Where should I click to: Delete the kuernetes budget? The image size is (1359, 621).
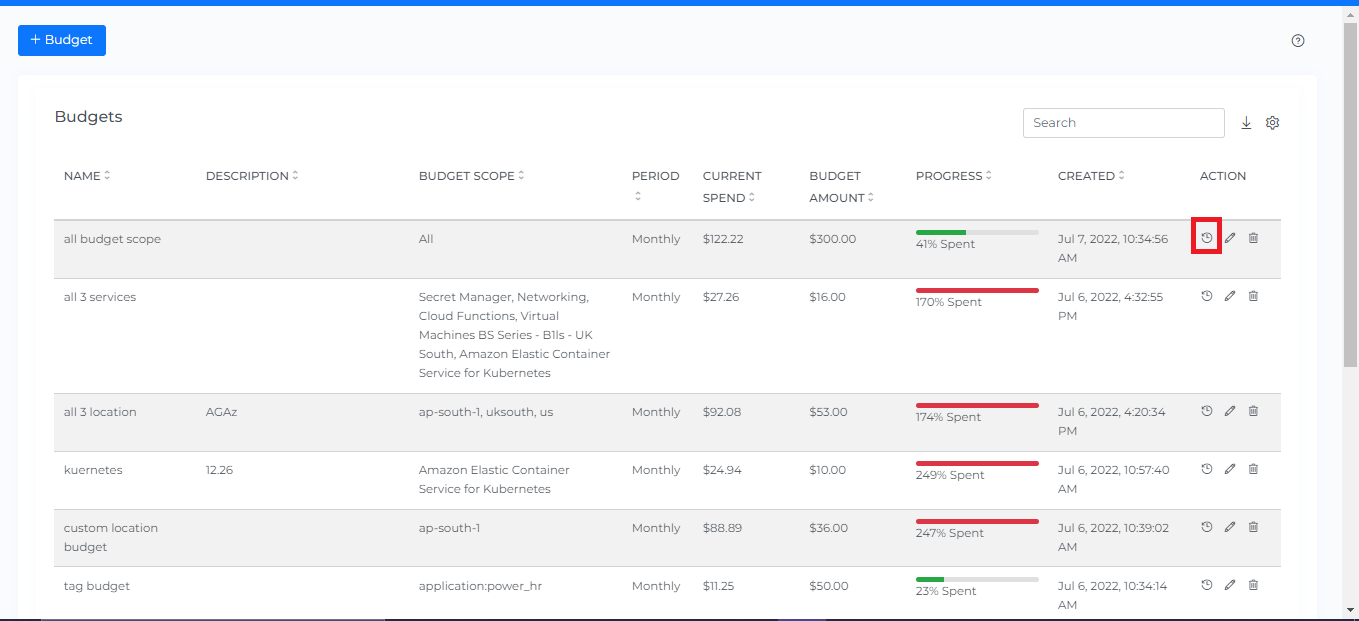coord(1253,469)
